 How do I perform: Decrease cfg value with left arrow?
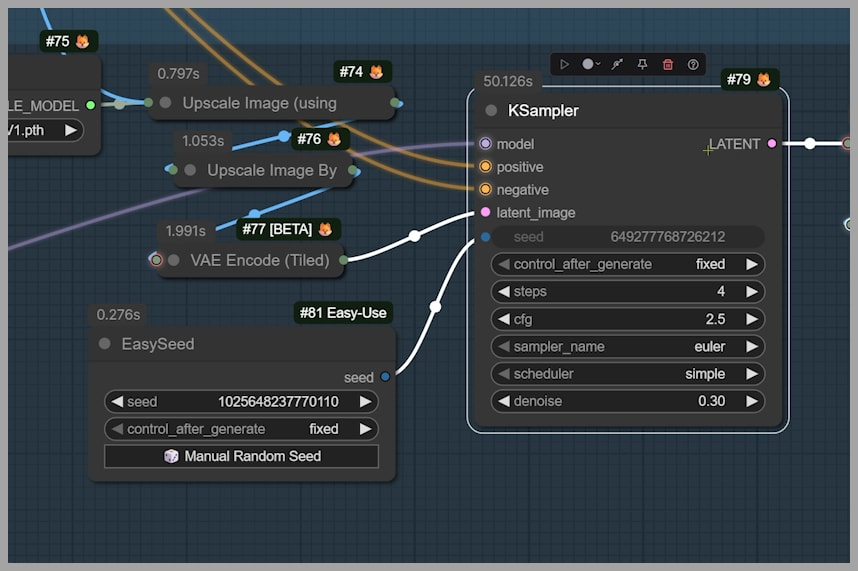point(504,320)
